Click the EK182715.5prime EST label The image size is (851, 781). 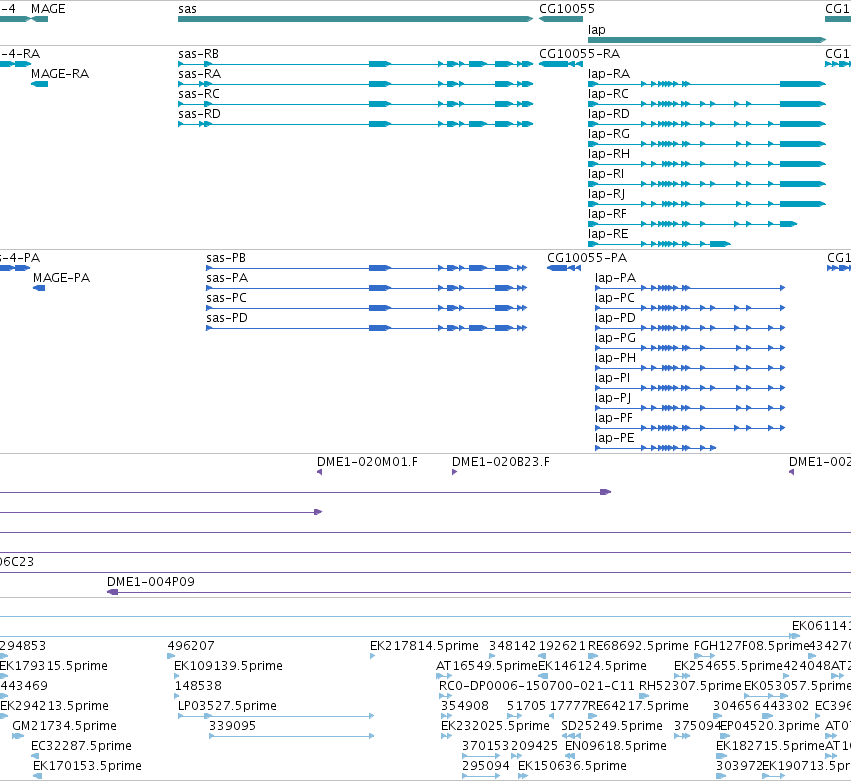pos(770,746)
